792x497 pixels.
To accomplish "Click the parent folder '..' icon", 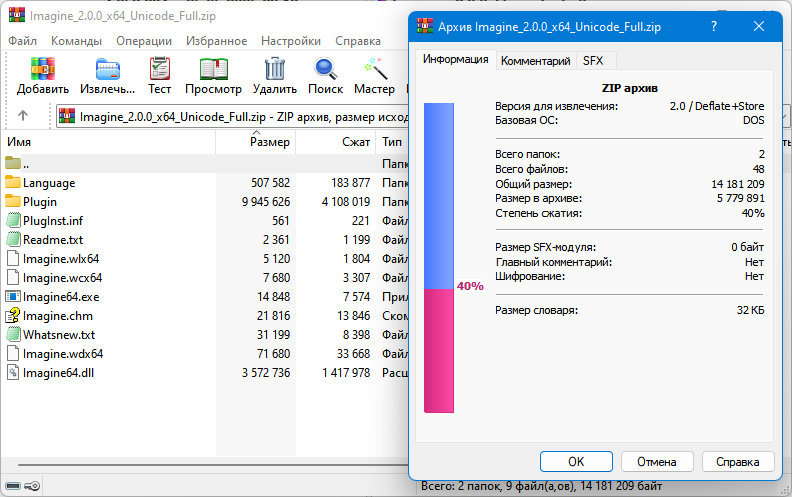I will click(x=13, y=163).
